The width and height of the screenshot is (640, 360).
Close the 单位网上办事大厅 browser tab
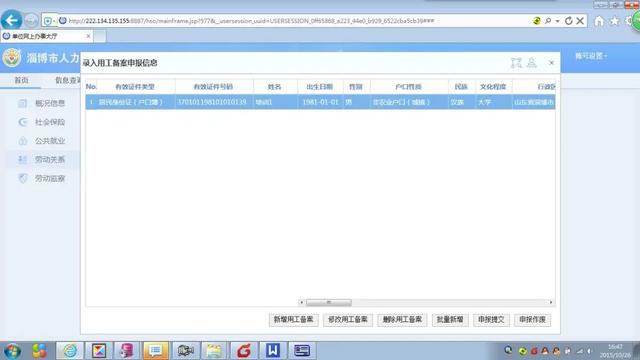(88, 36)
